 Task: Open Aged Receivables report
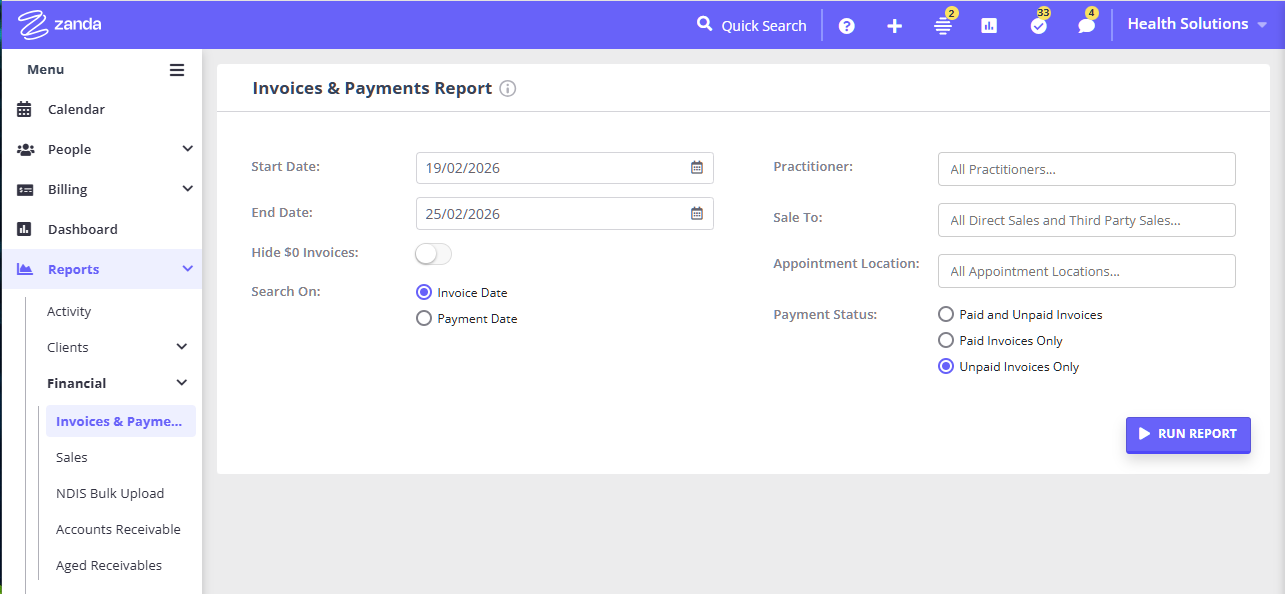(x=109, y=565)
